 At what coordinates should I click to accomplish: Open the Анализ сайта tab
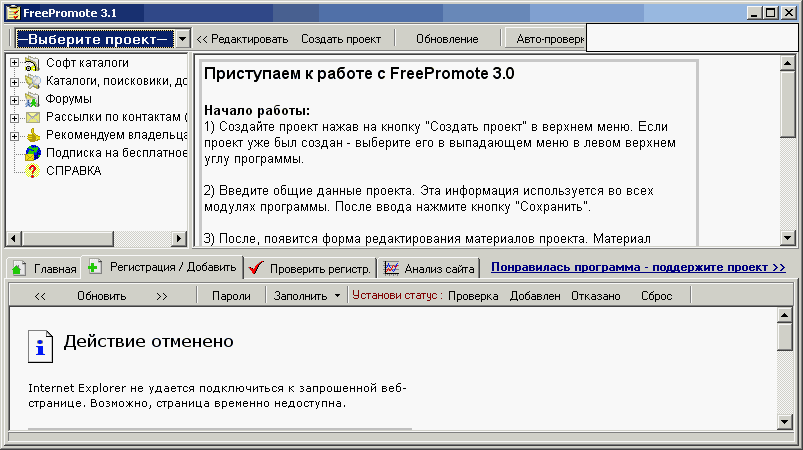pyautogui.click(x=429, y=268)
